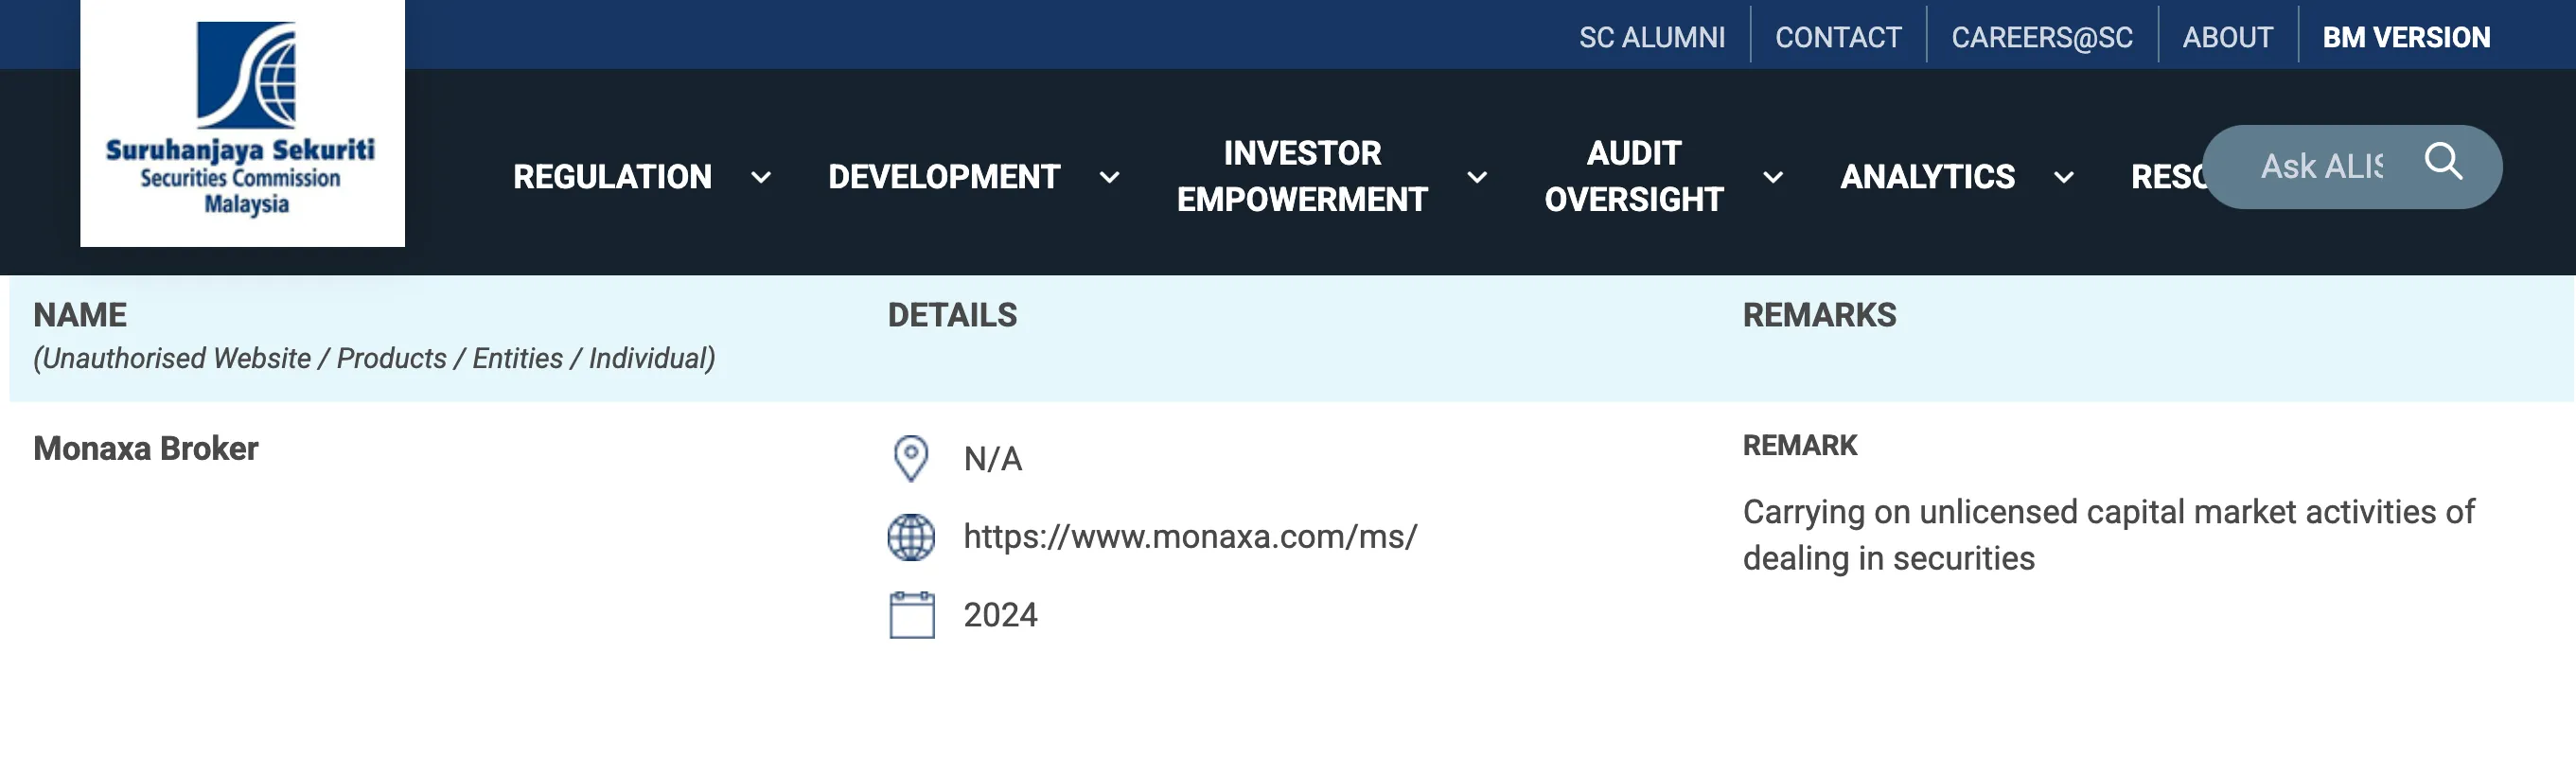Open the Audit Oversight menu
Image resolution: width=2576 pixels, height=757 pixels.
[x=1634, y=176]
